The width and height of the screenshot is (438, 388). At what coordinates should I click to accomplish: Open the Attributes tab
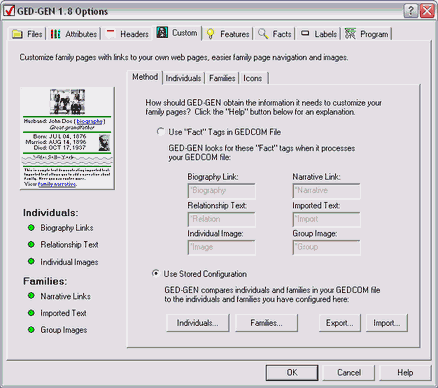click(x=74, y=34)
